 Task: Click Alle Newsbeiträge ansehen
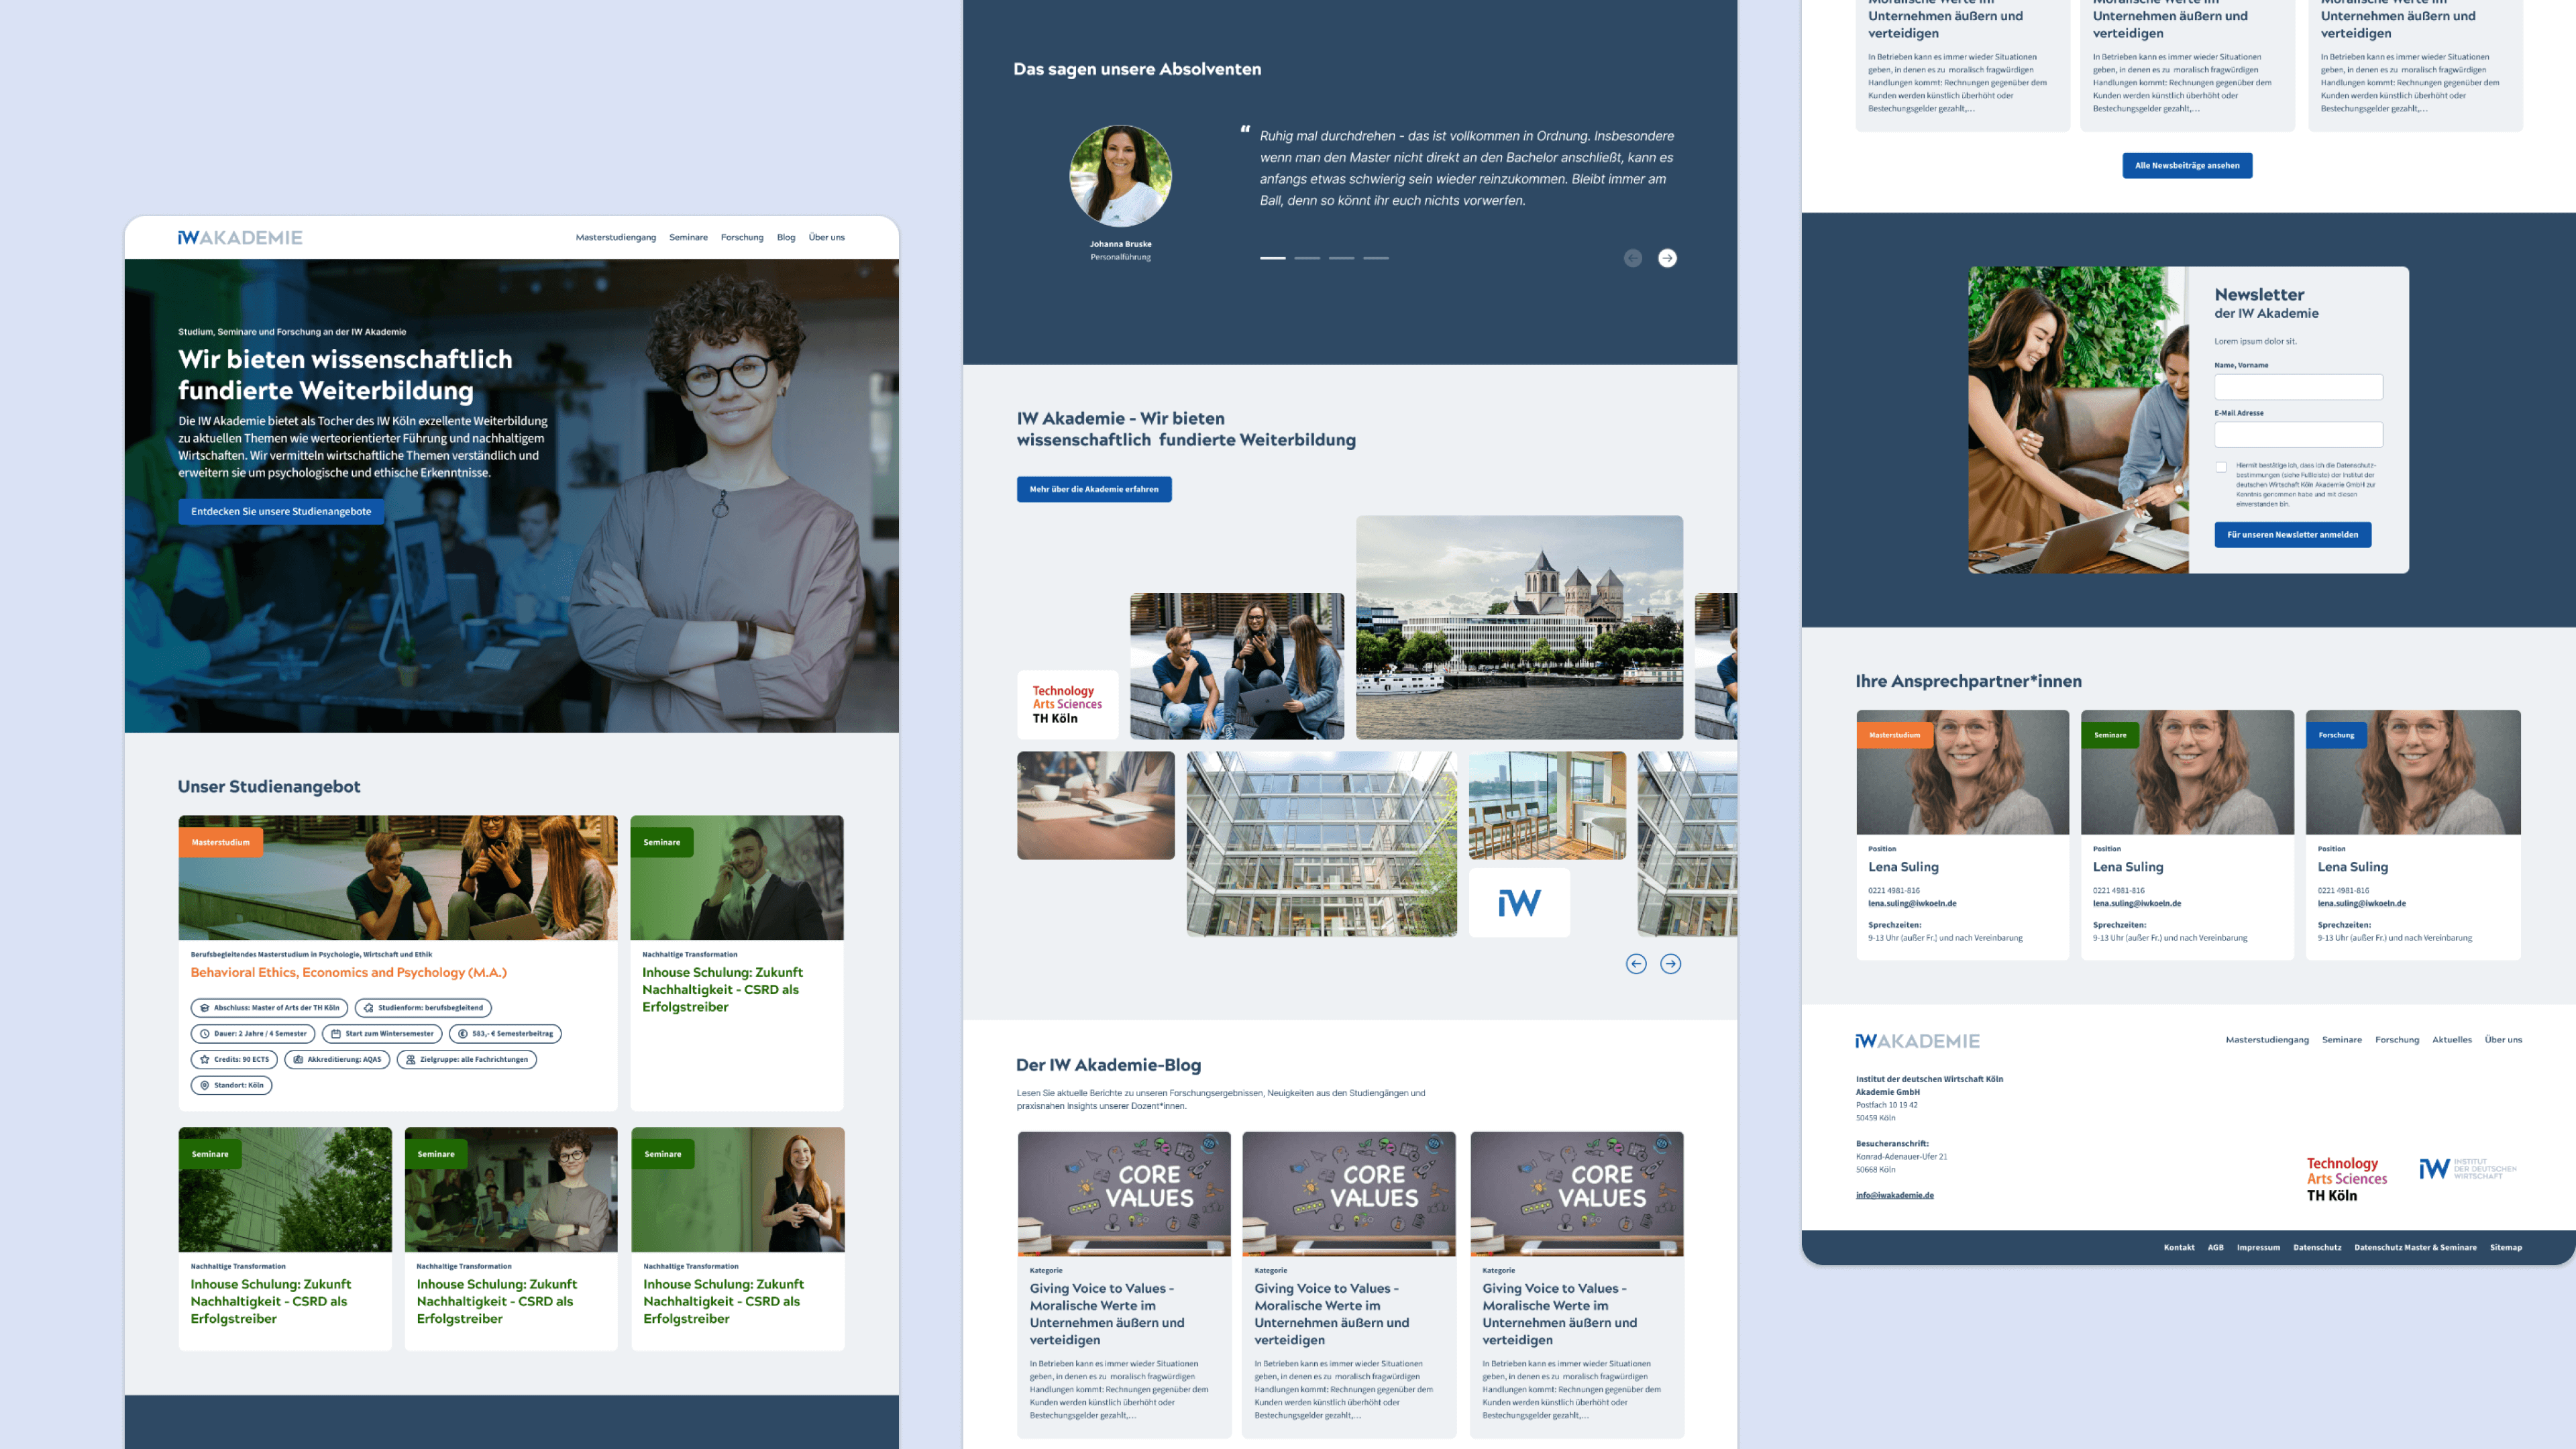tap(2187, 165)
